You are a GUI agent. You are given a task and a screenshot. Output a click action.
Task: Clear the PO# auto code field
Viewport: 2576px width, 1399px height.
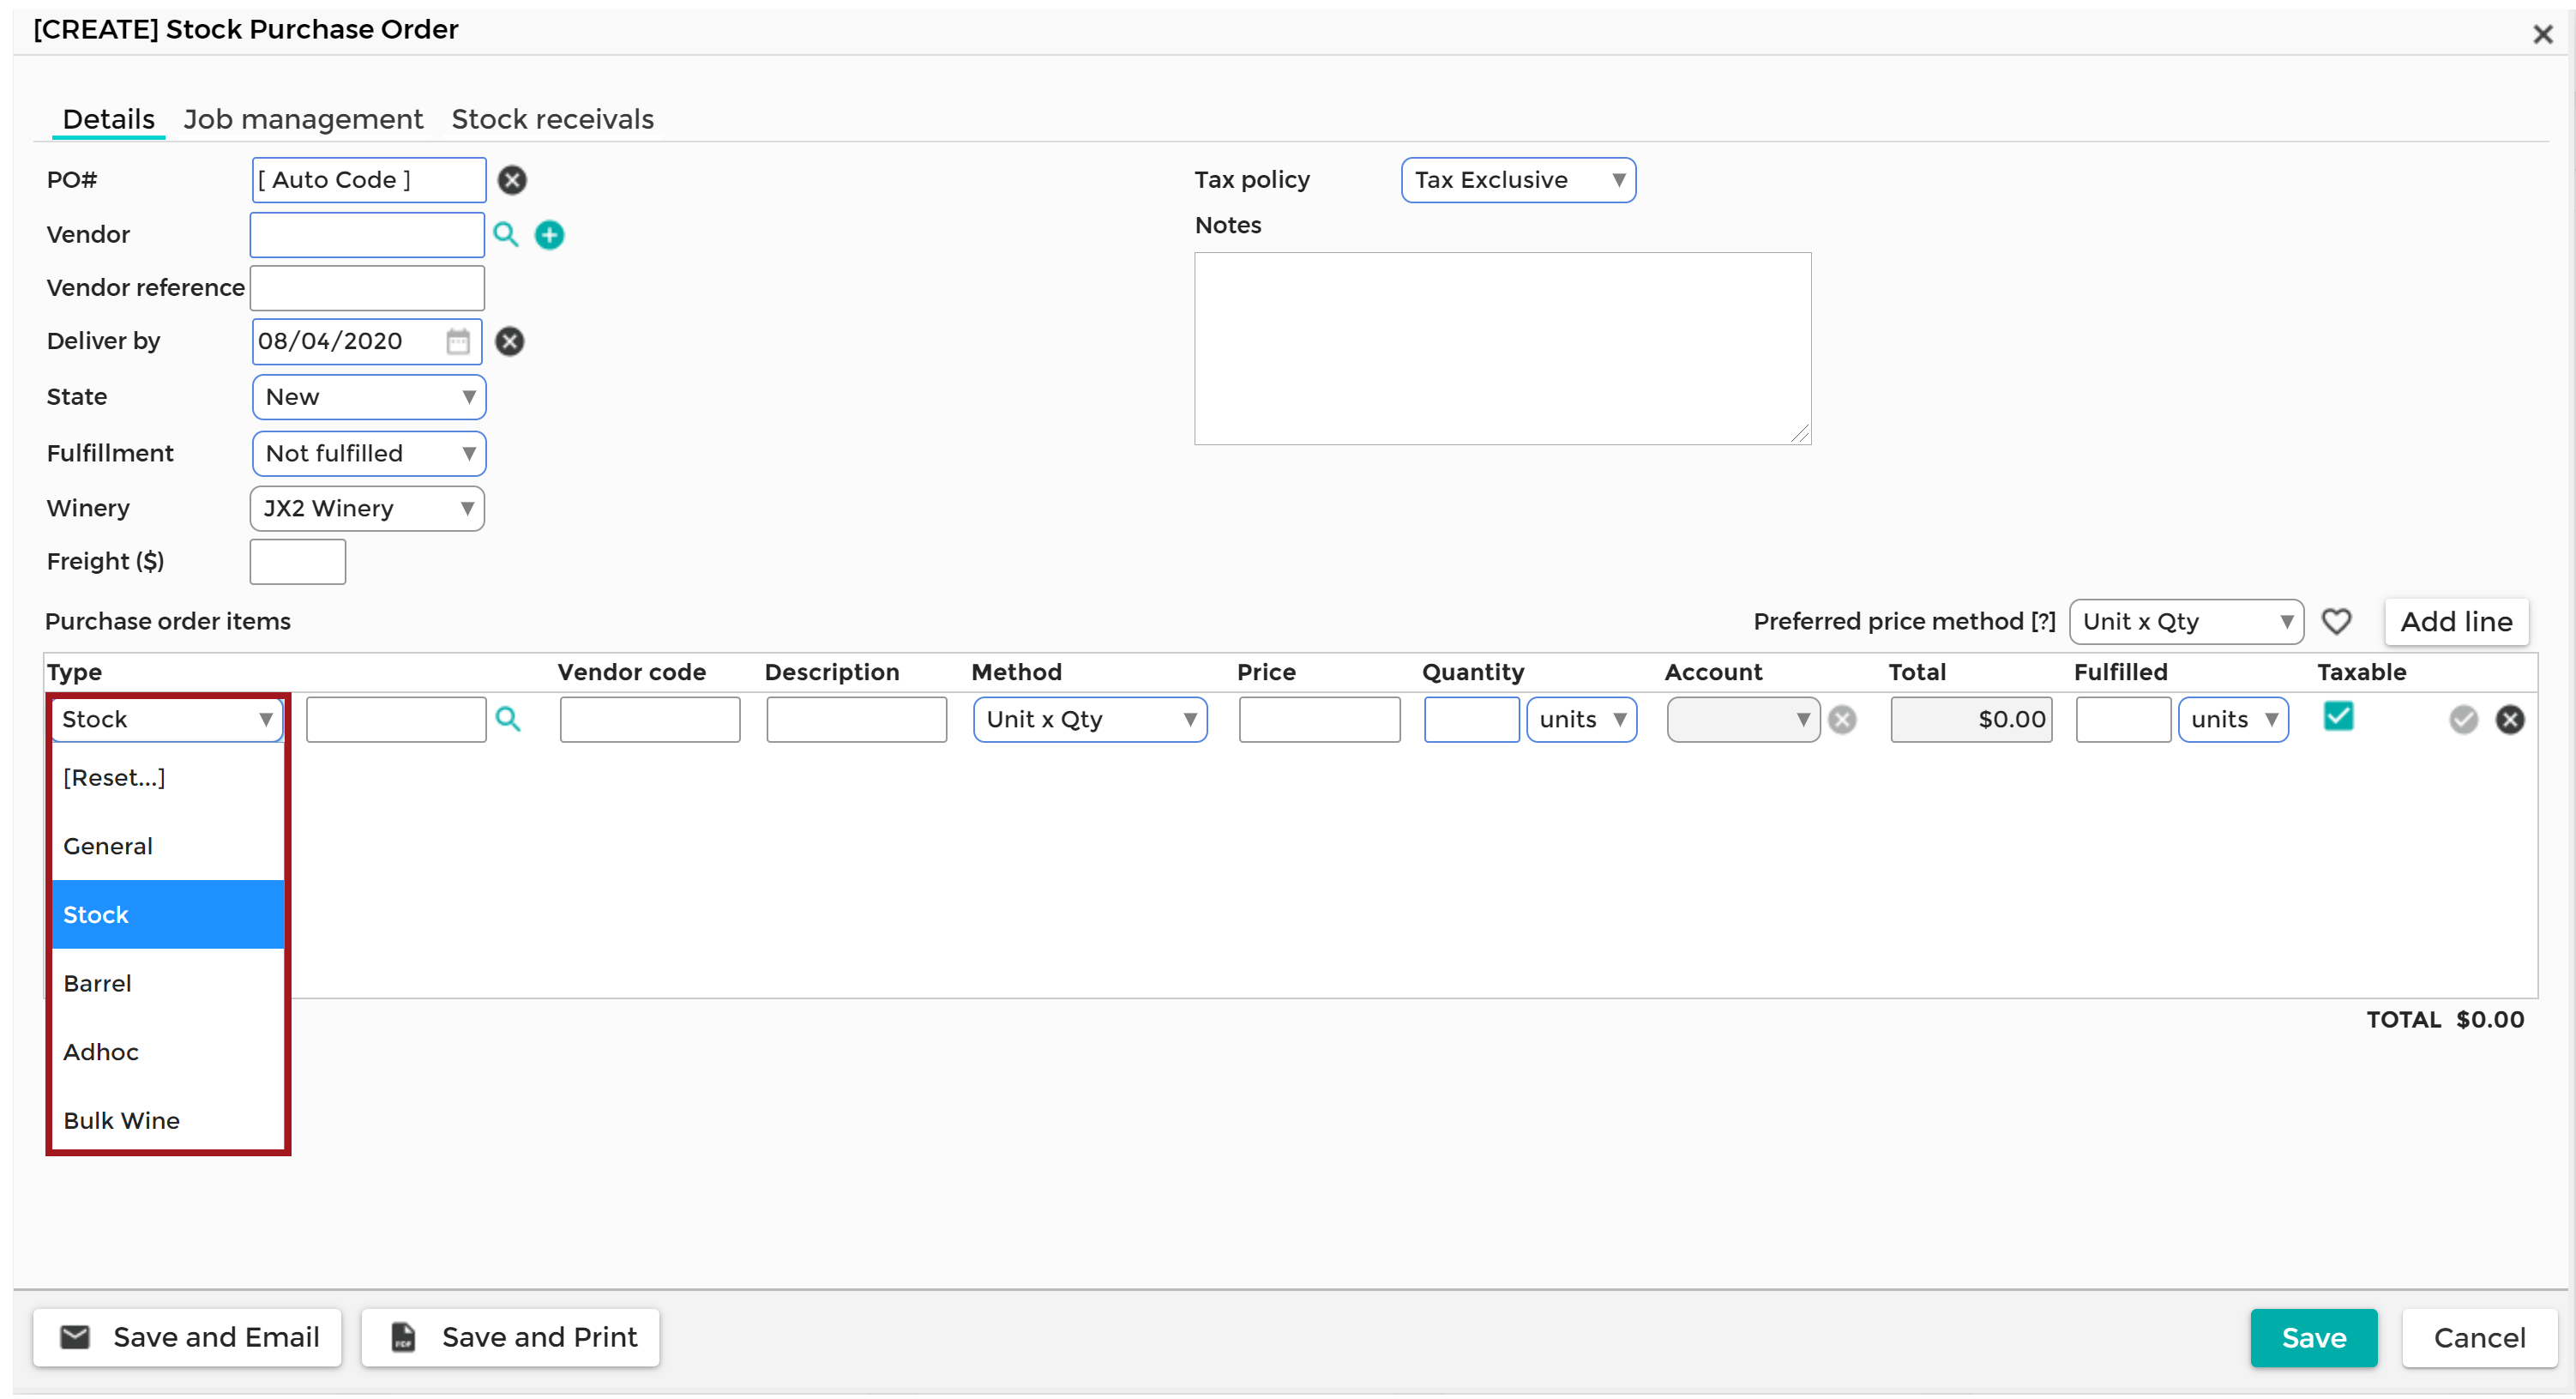click(512, 180)
